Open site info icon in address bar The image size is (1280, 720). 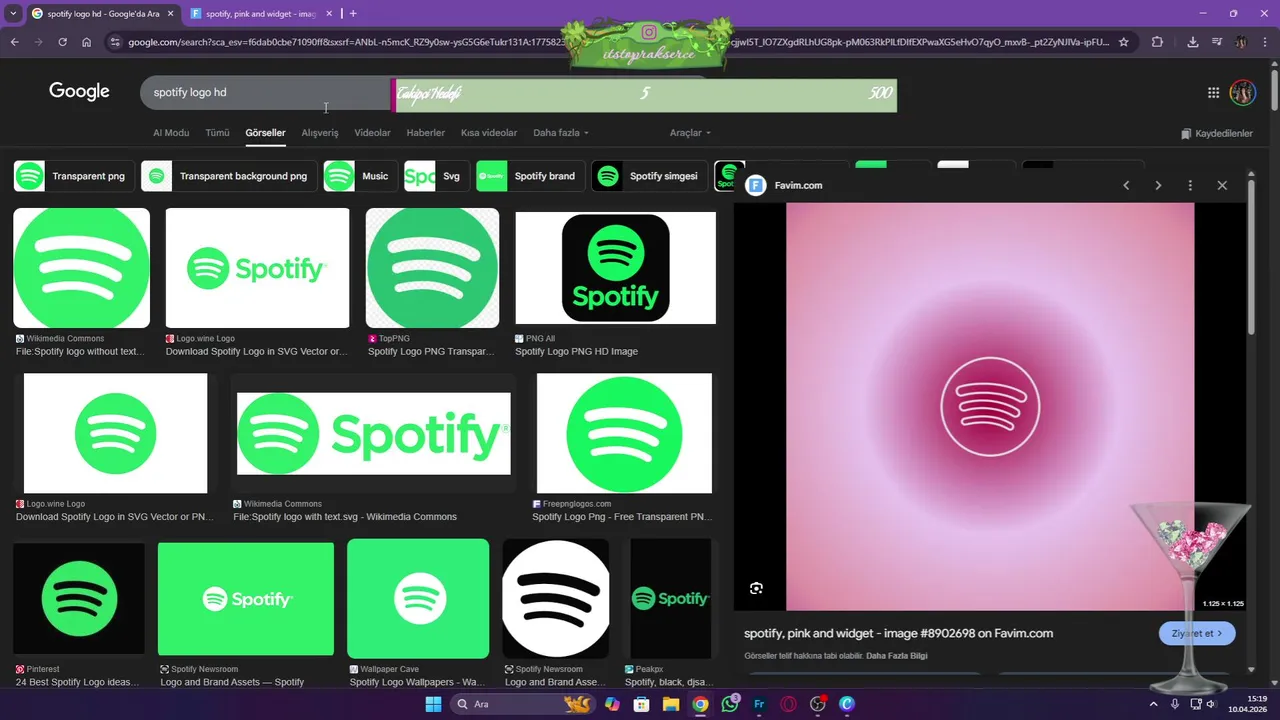pos(115,42)
